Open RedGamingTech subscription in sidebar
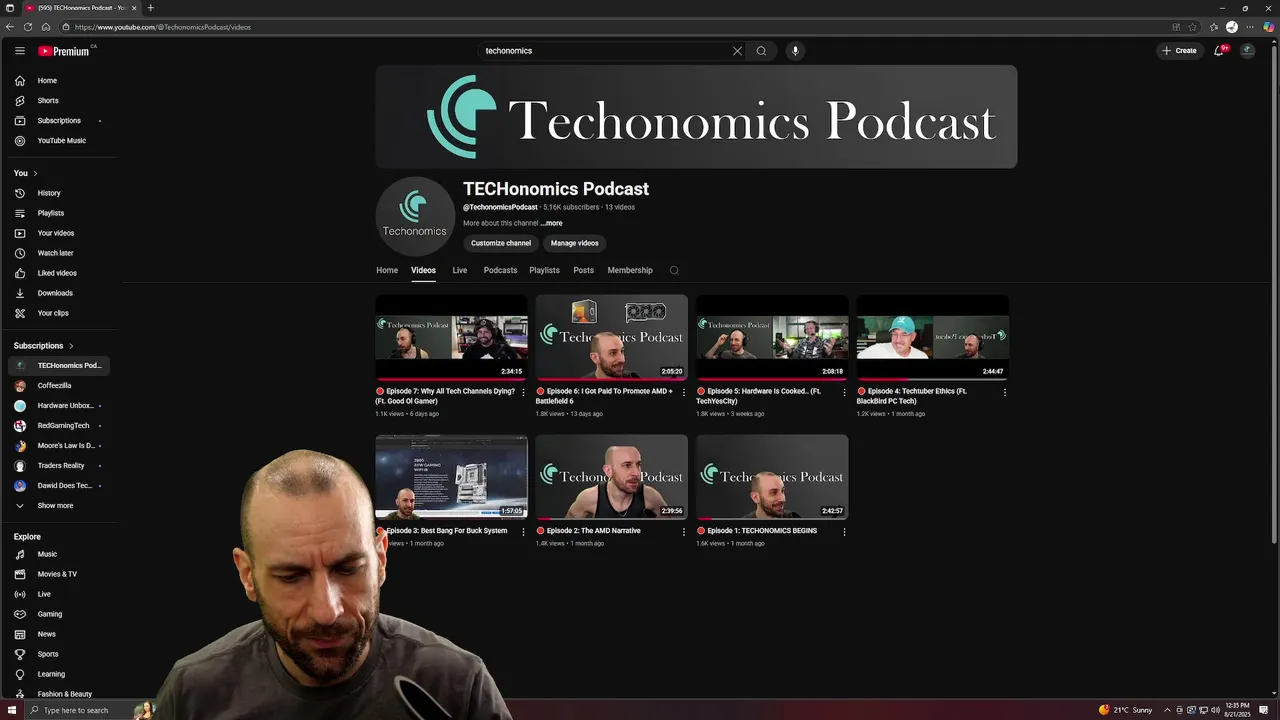This screenshot has height=720, width=1280. (x=60, y=426)
